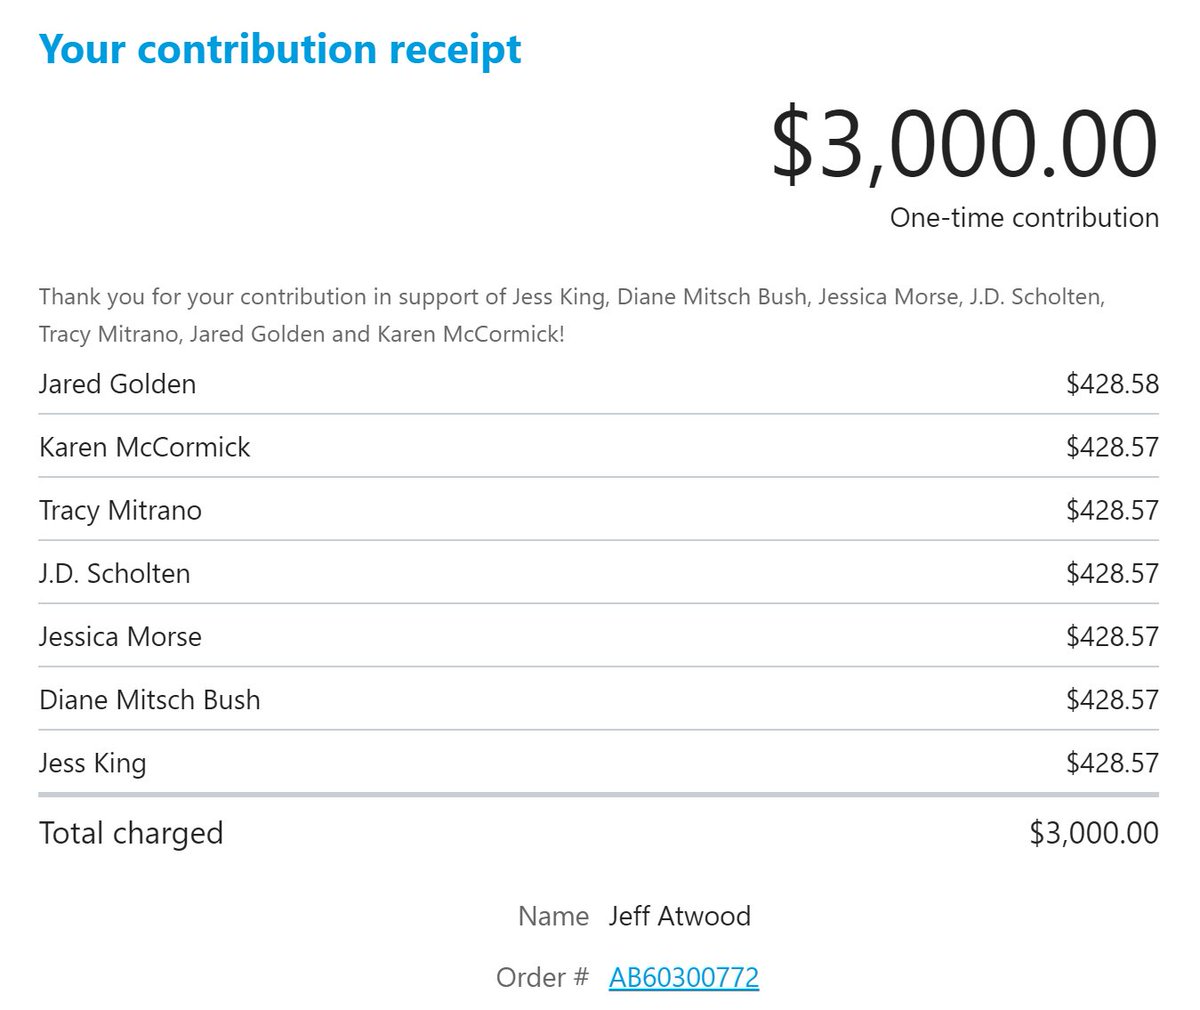Image resolution: width=1200 pixels, height=1010 pixels.
Task: Select the Jessica Morse row name
Action: pos(120,636)
